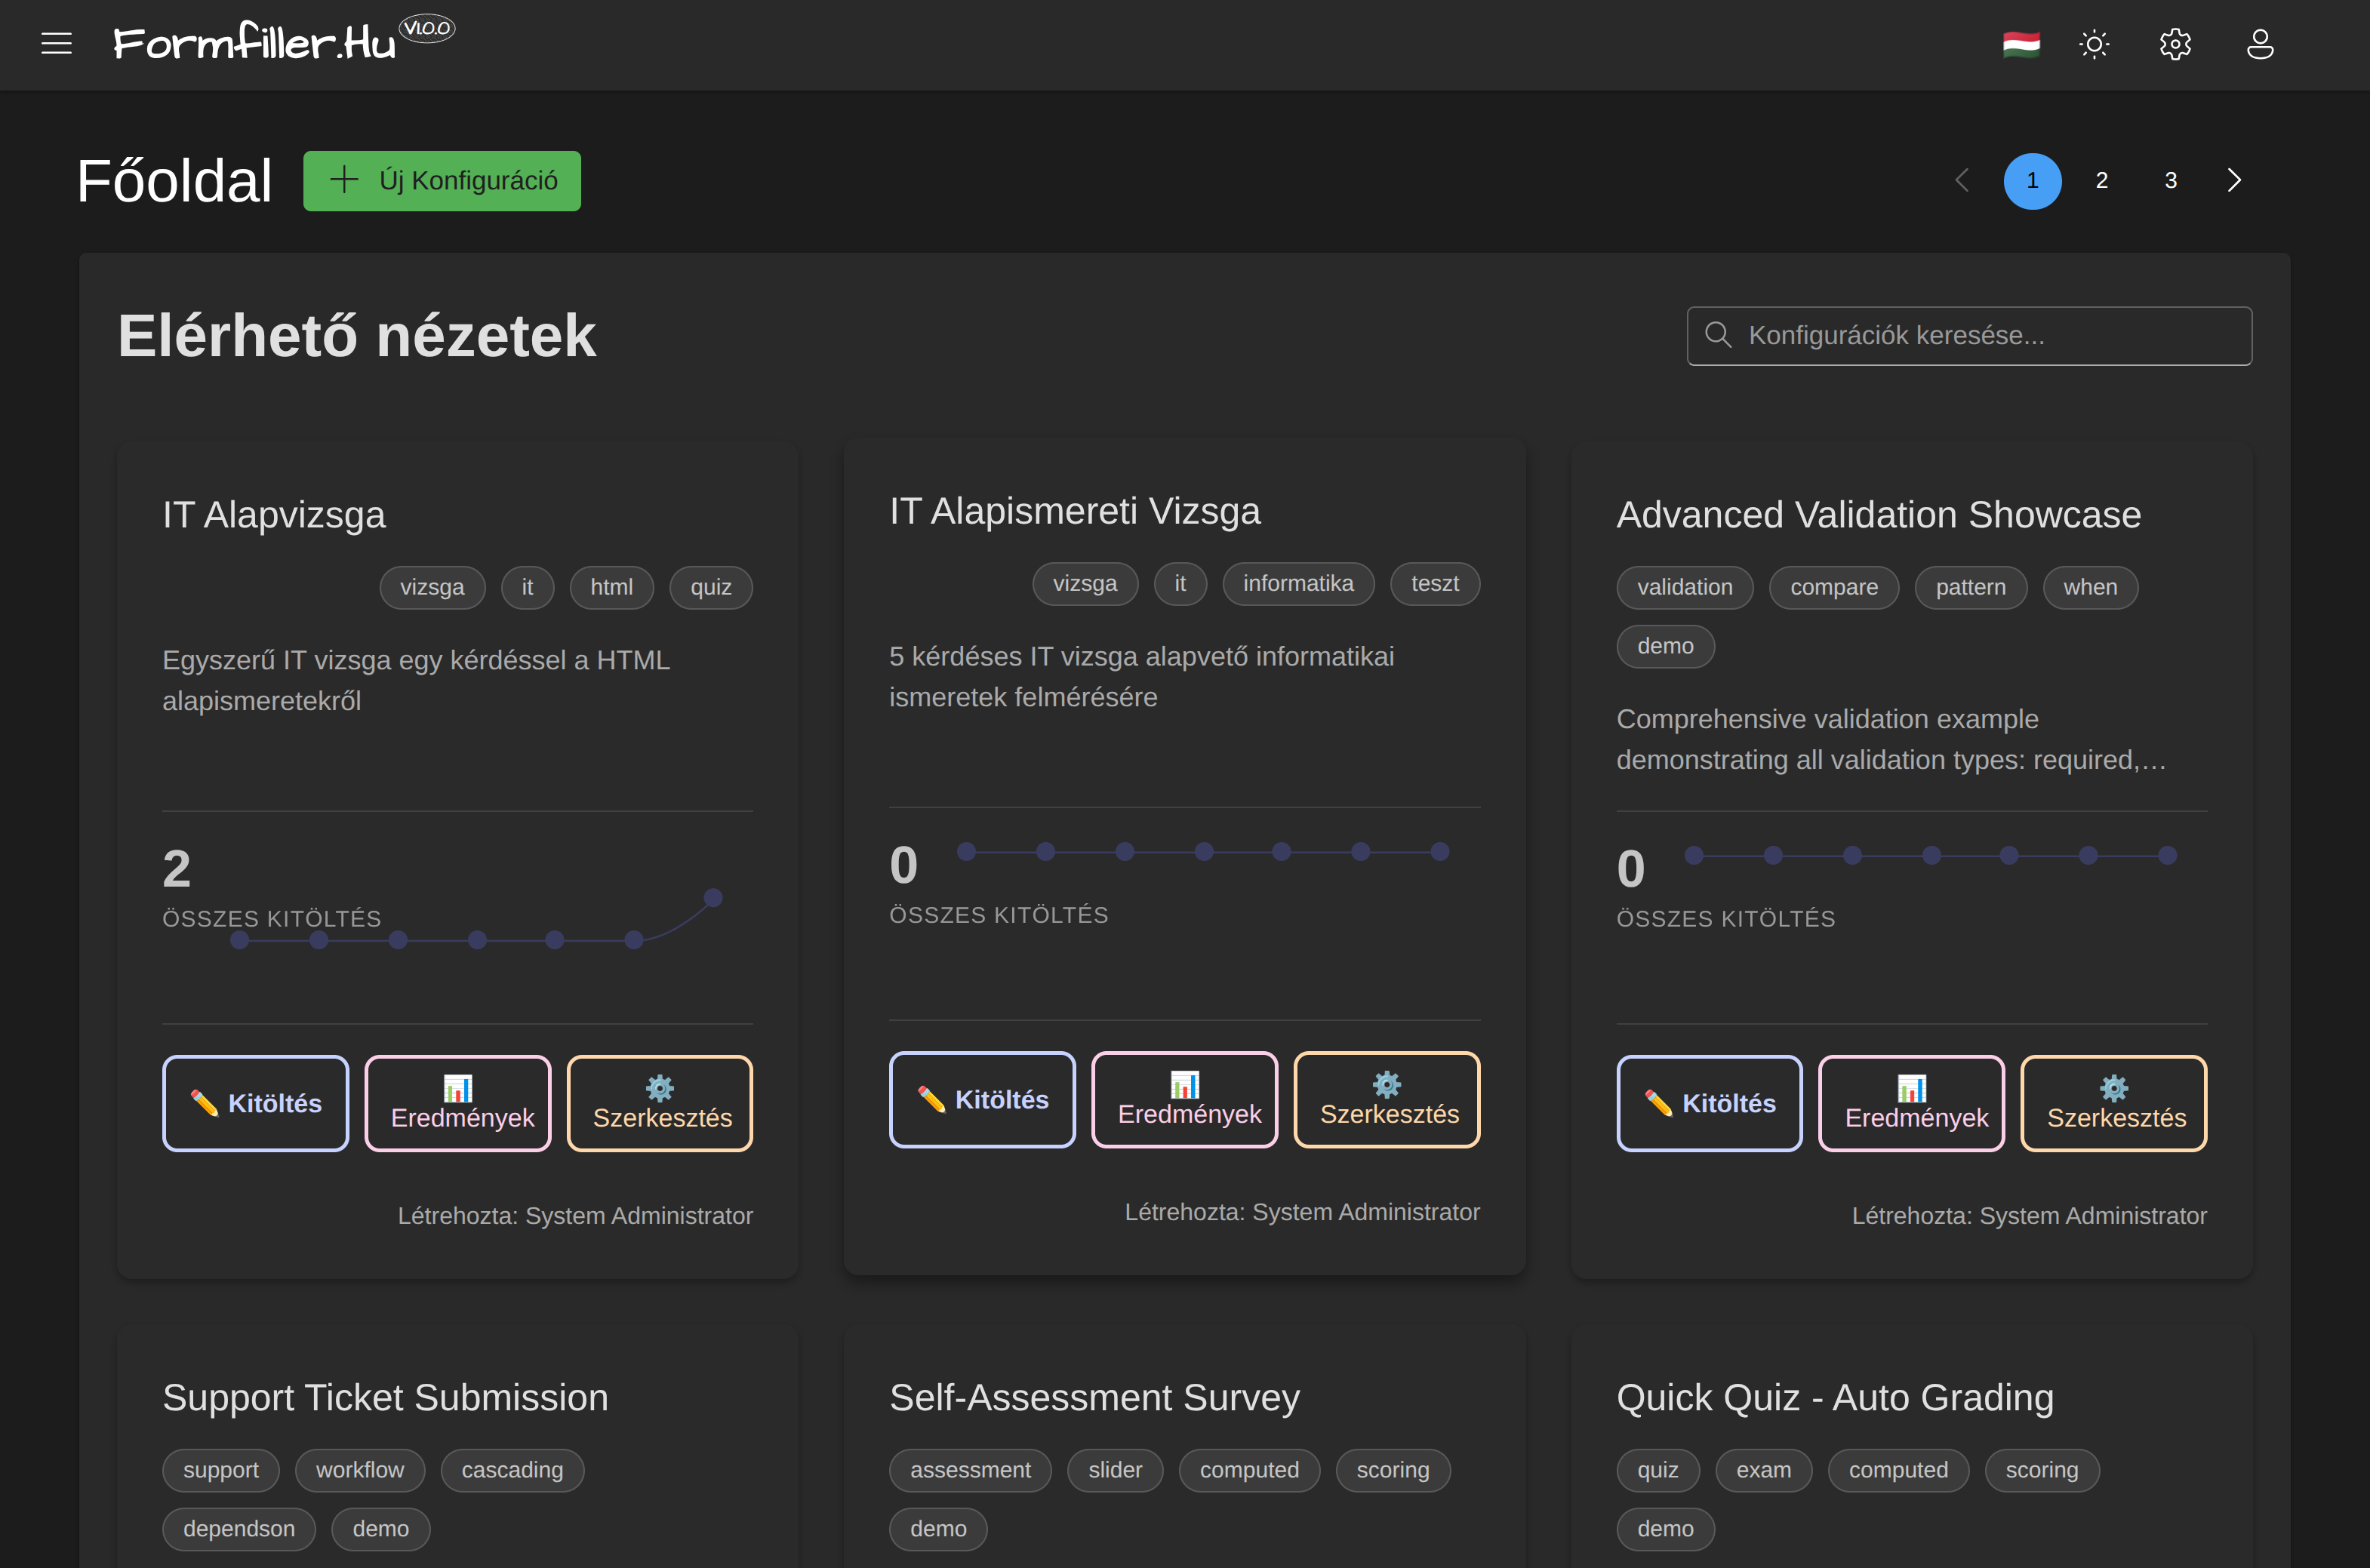The image size is (2370, 1568).
Task: Open page 3 of configurations
Action: click(x=2170, y=180)
